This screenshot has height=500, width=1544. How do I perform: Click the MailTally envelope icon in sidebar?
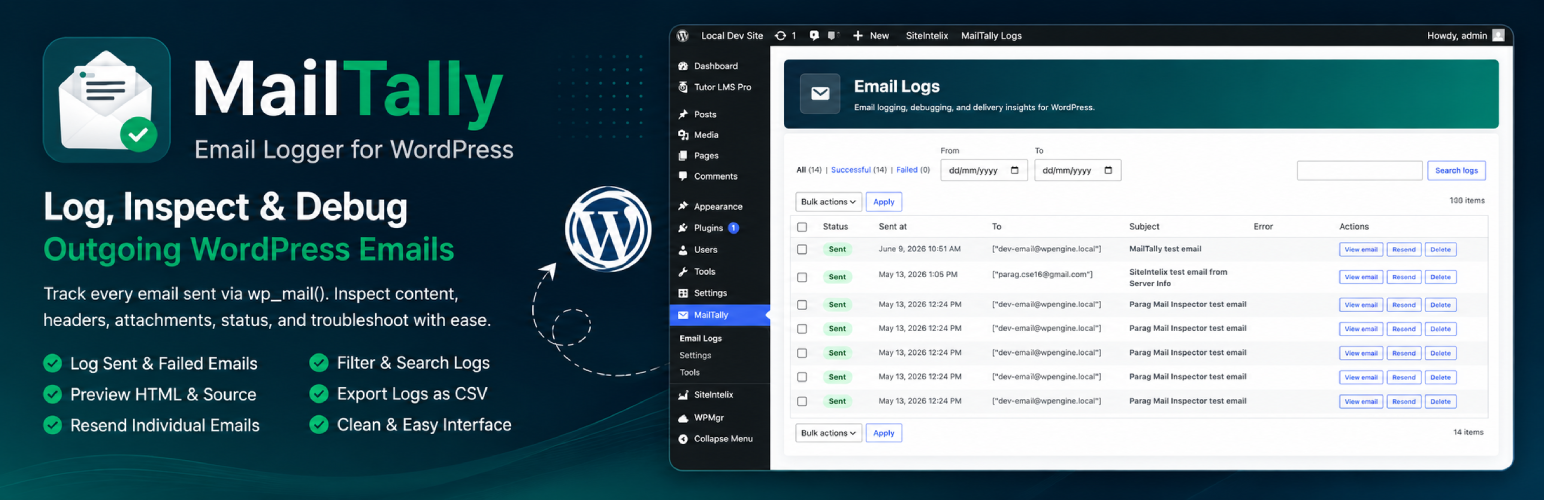point(683,315)
